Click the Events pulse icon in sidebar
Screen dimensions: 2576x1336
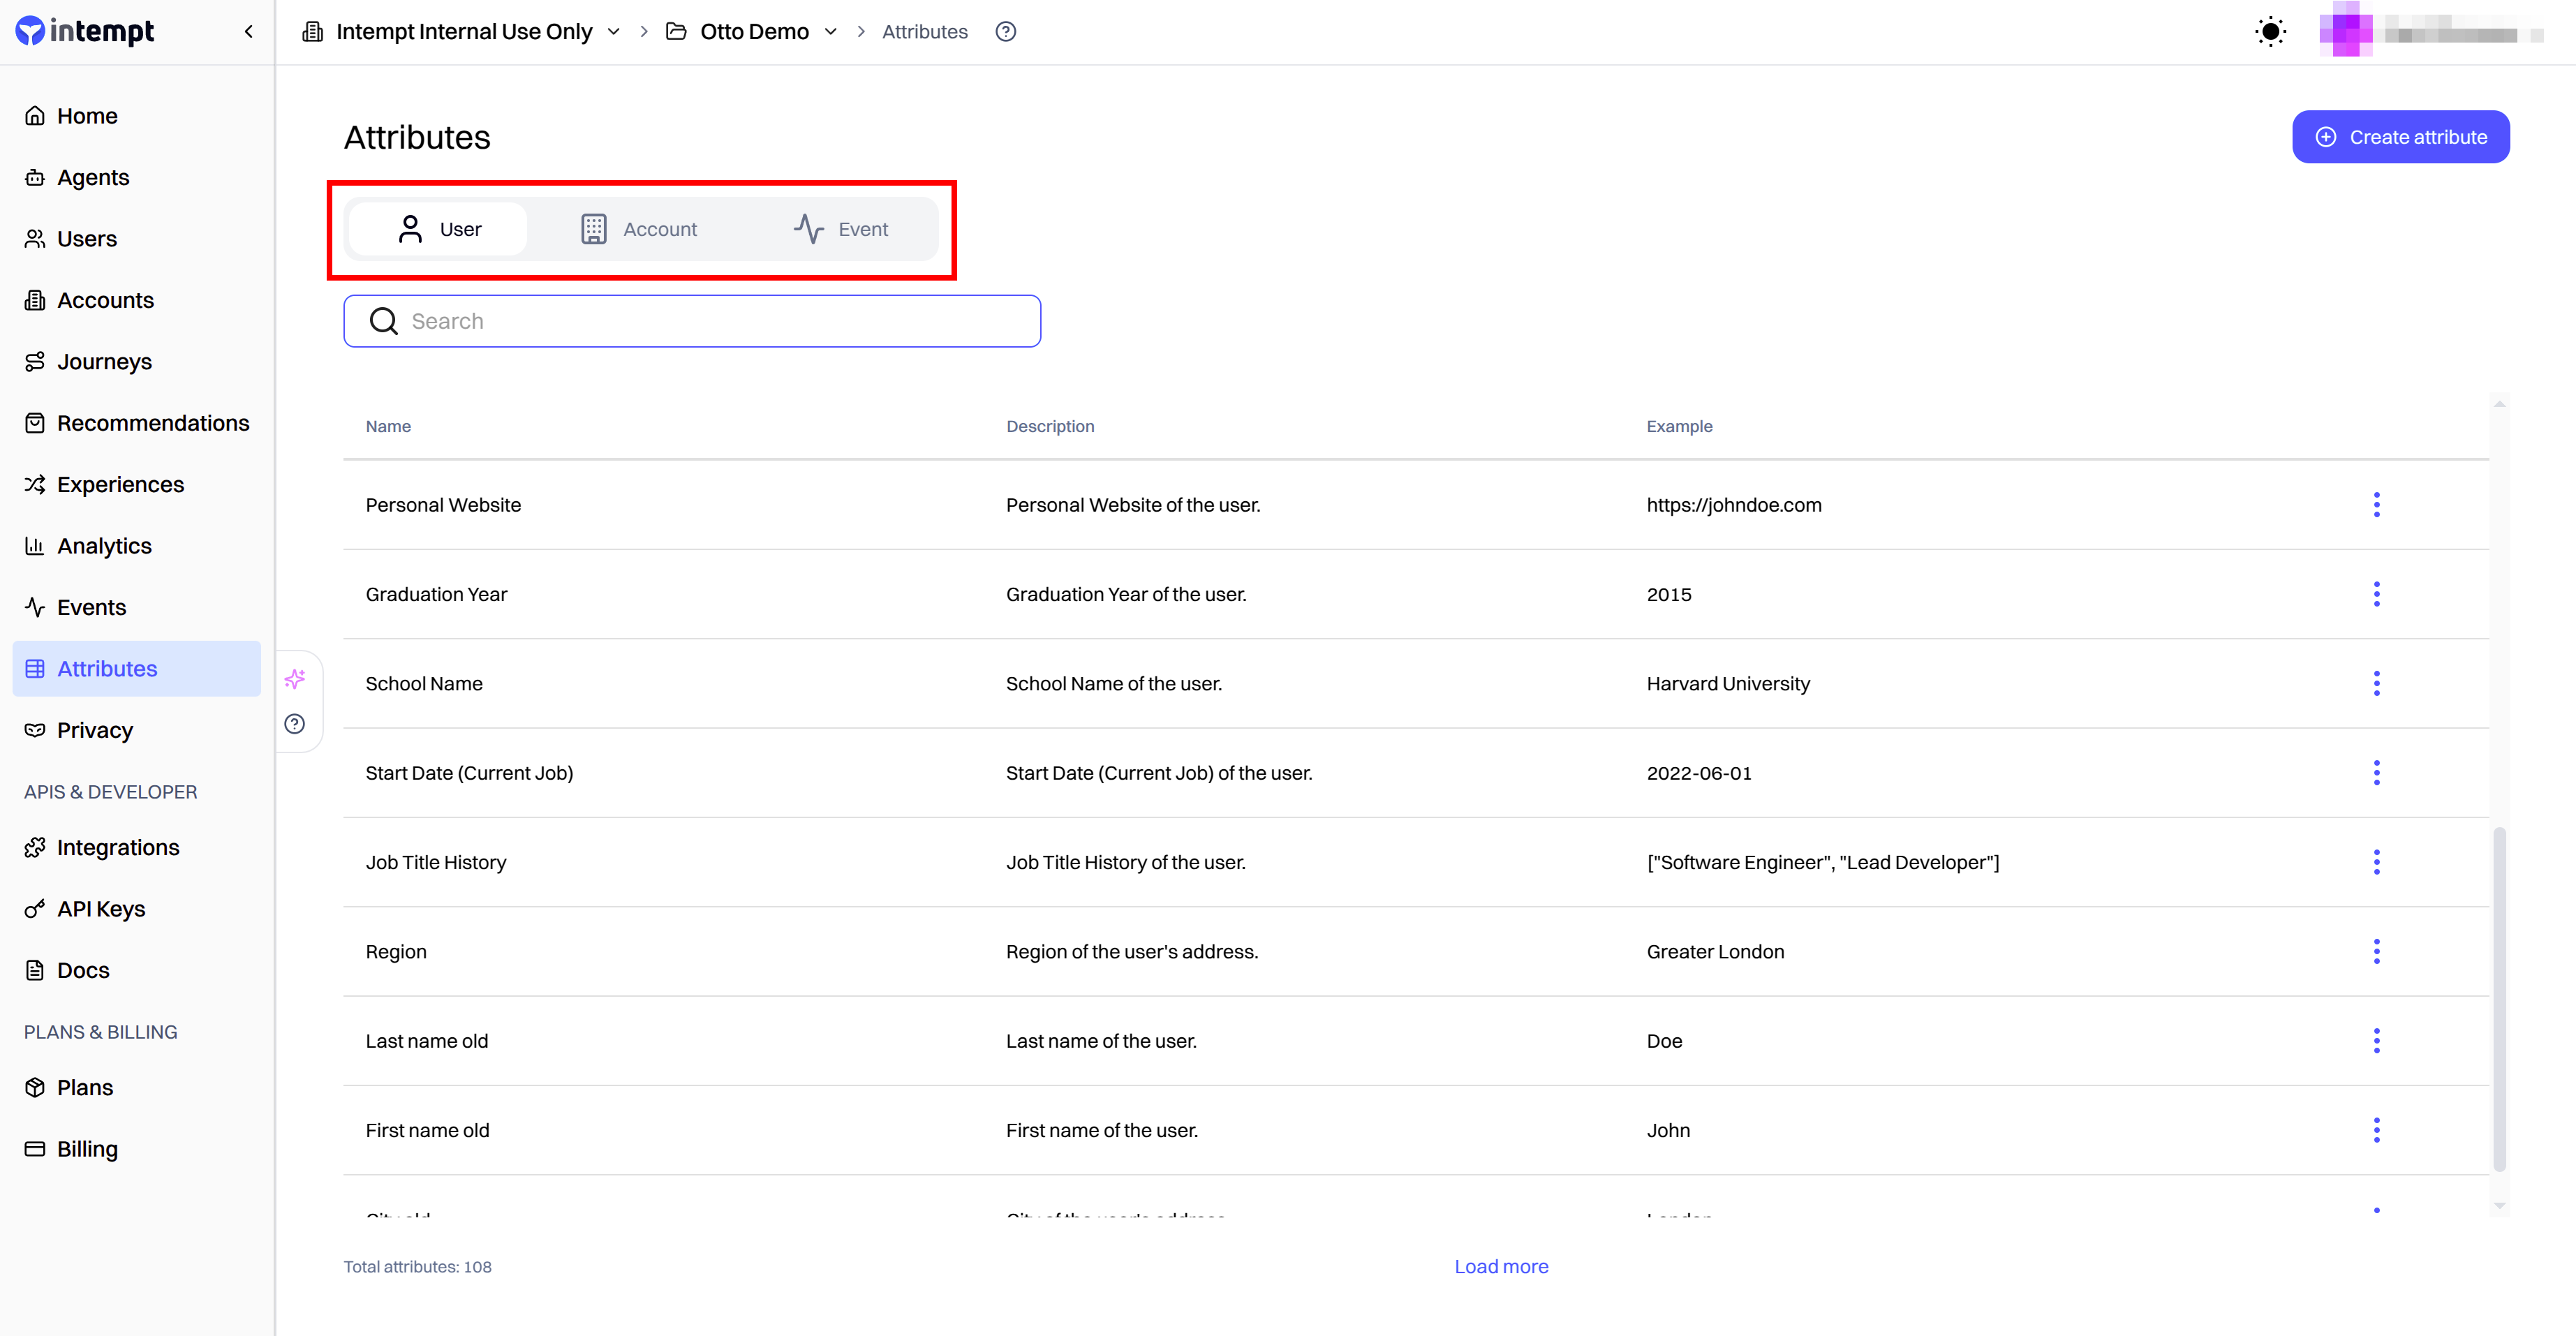tap(35, 608)
